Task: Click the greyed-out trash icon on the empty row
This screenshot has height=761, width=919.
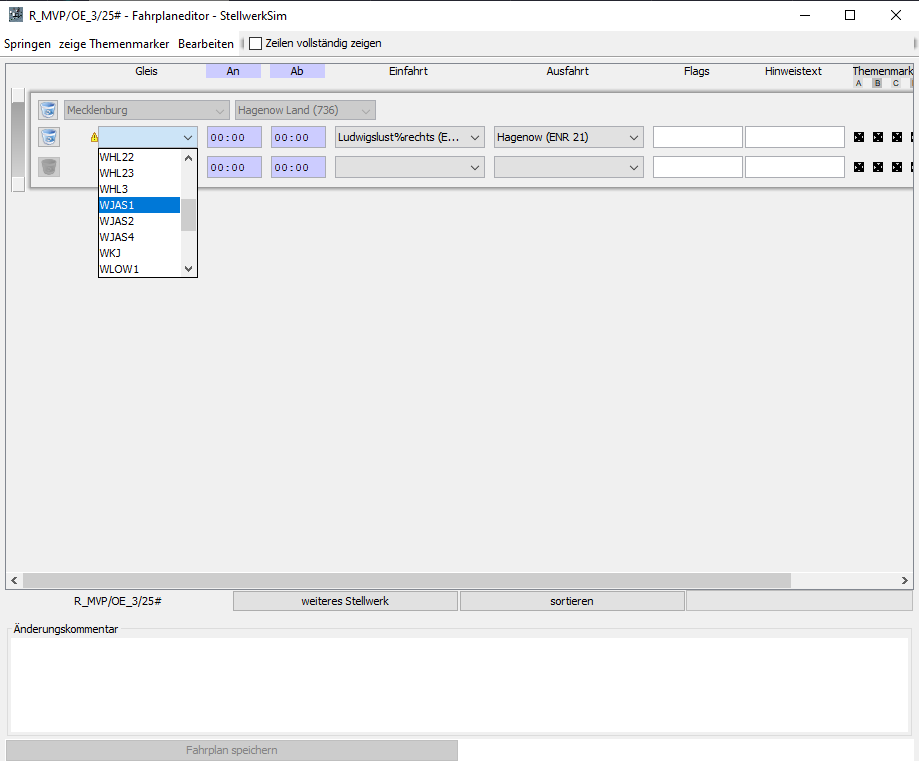Action: tap(48, 167)
